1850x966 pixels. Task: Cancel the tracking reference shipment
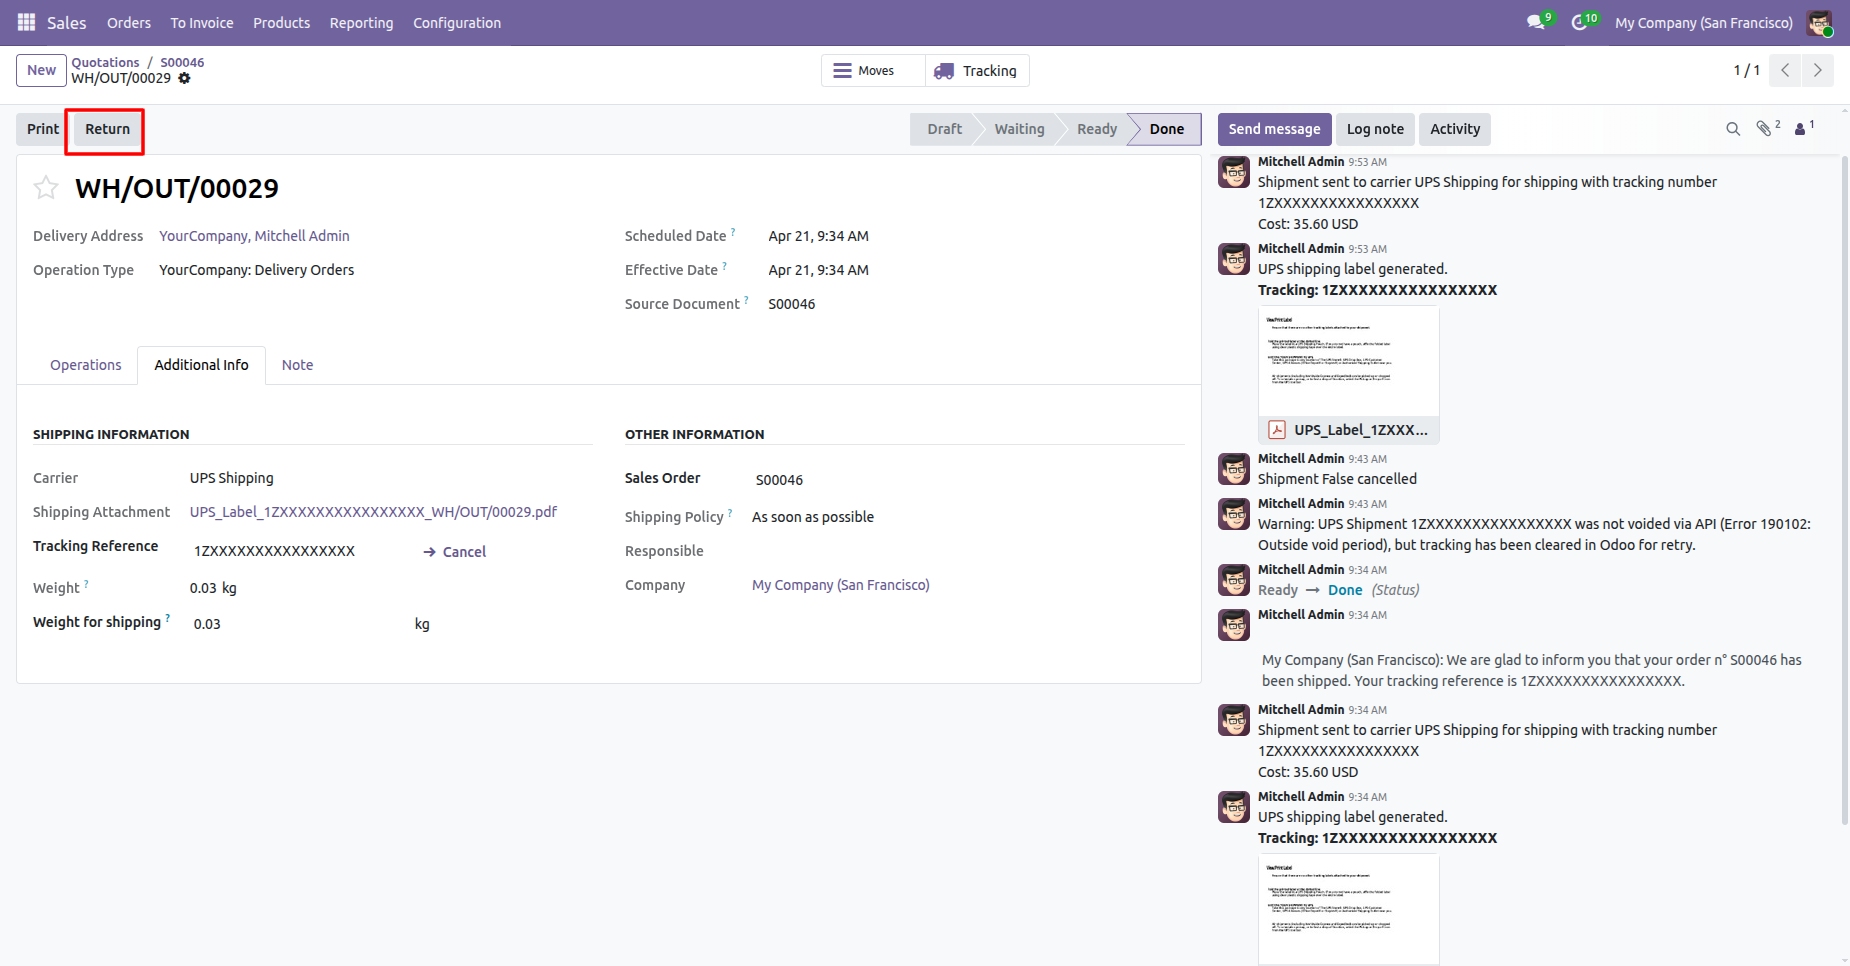coord(455,552)
